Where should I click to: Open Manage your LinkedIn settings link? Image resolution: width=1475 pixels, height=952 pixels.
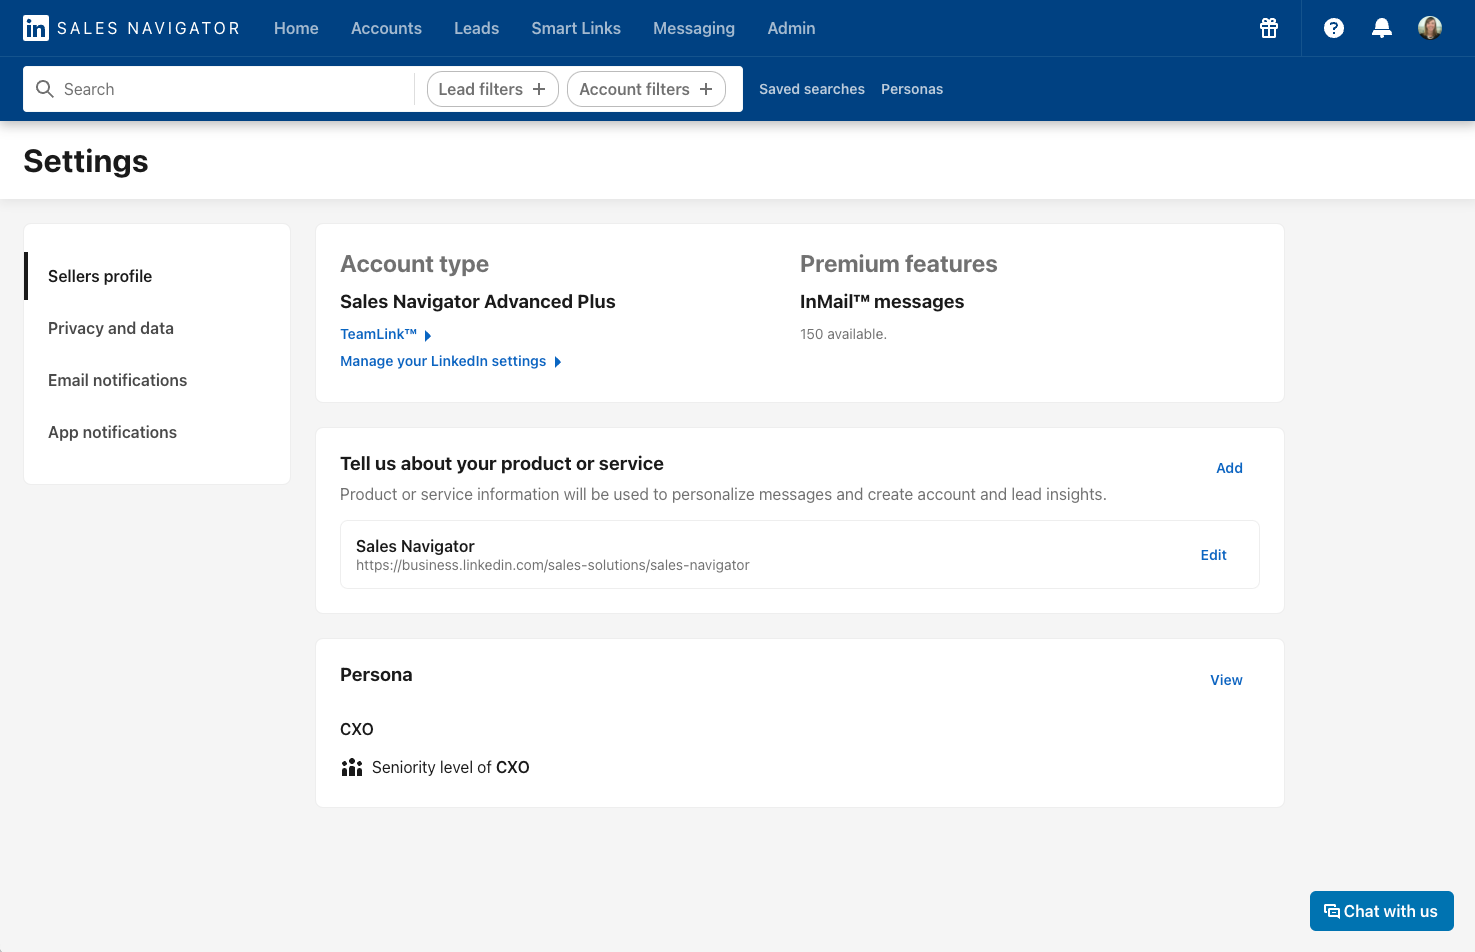450,361
